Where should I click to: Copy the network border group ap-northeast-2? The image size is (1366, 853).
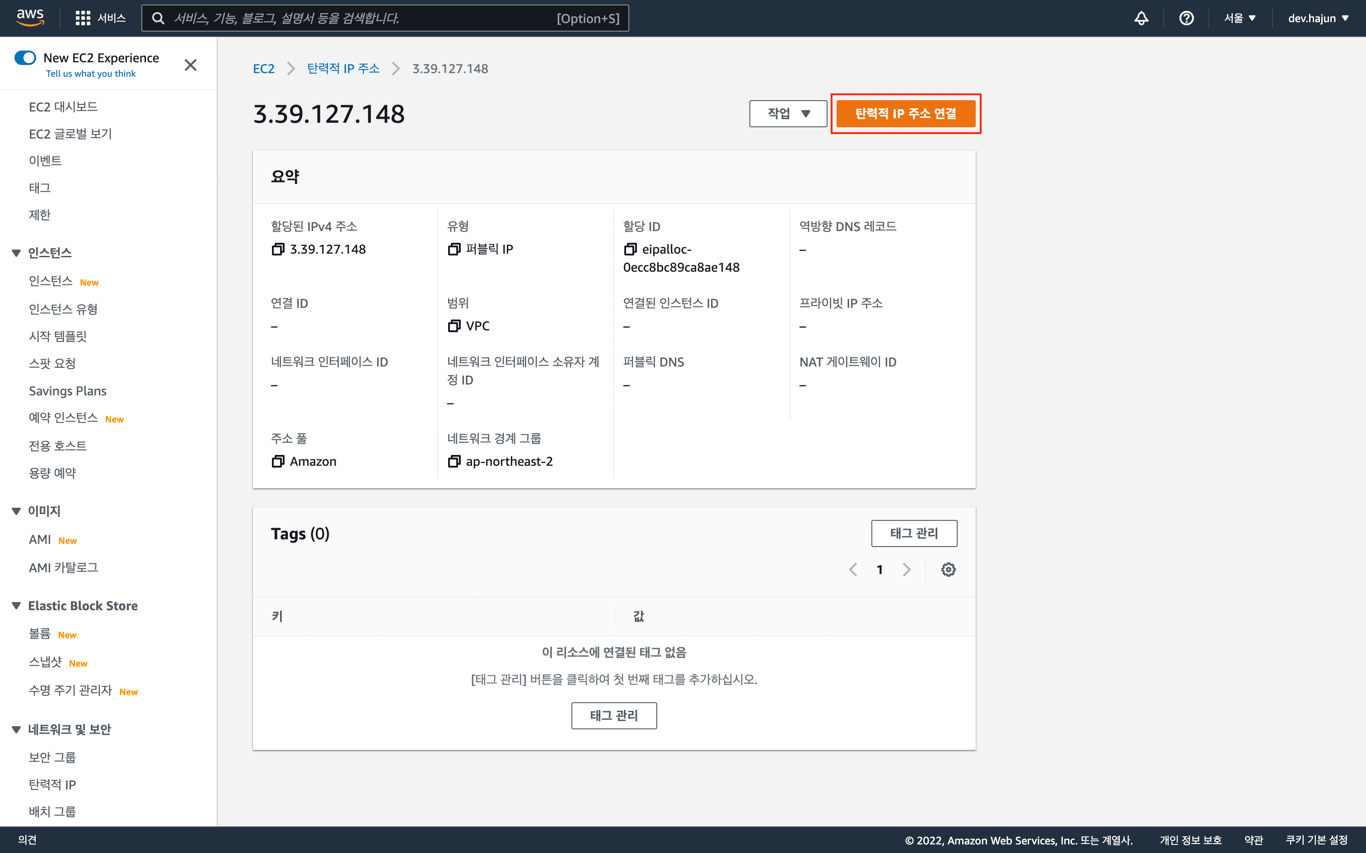point(454,461)
